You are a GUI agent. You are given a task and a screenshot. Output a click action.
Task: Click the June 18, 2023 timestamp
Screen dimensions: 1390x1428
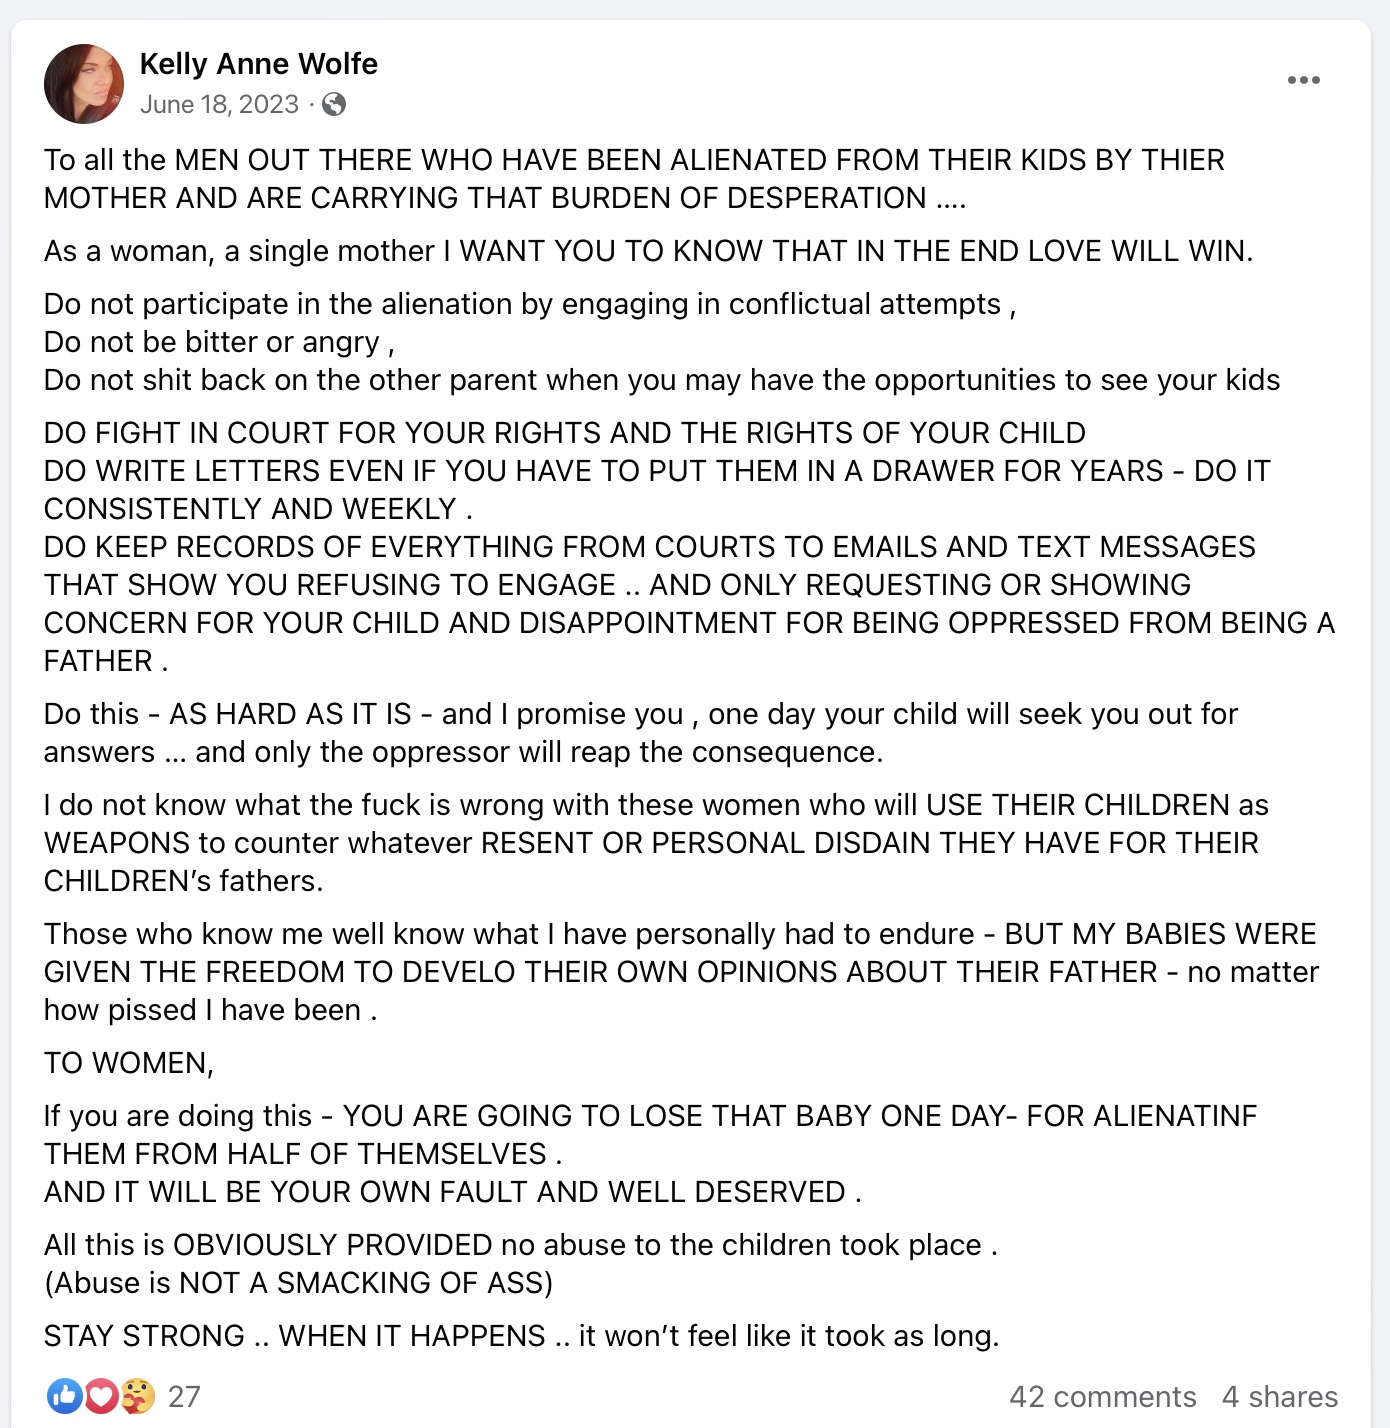pos(219,104)
